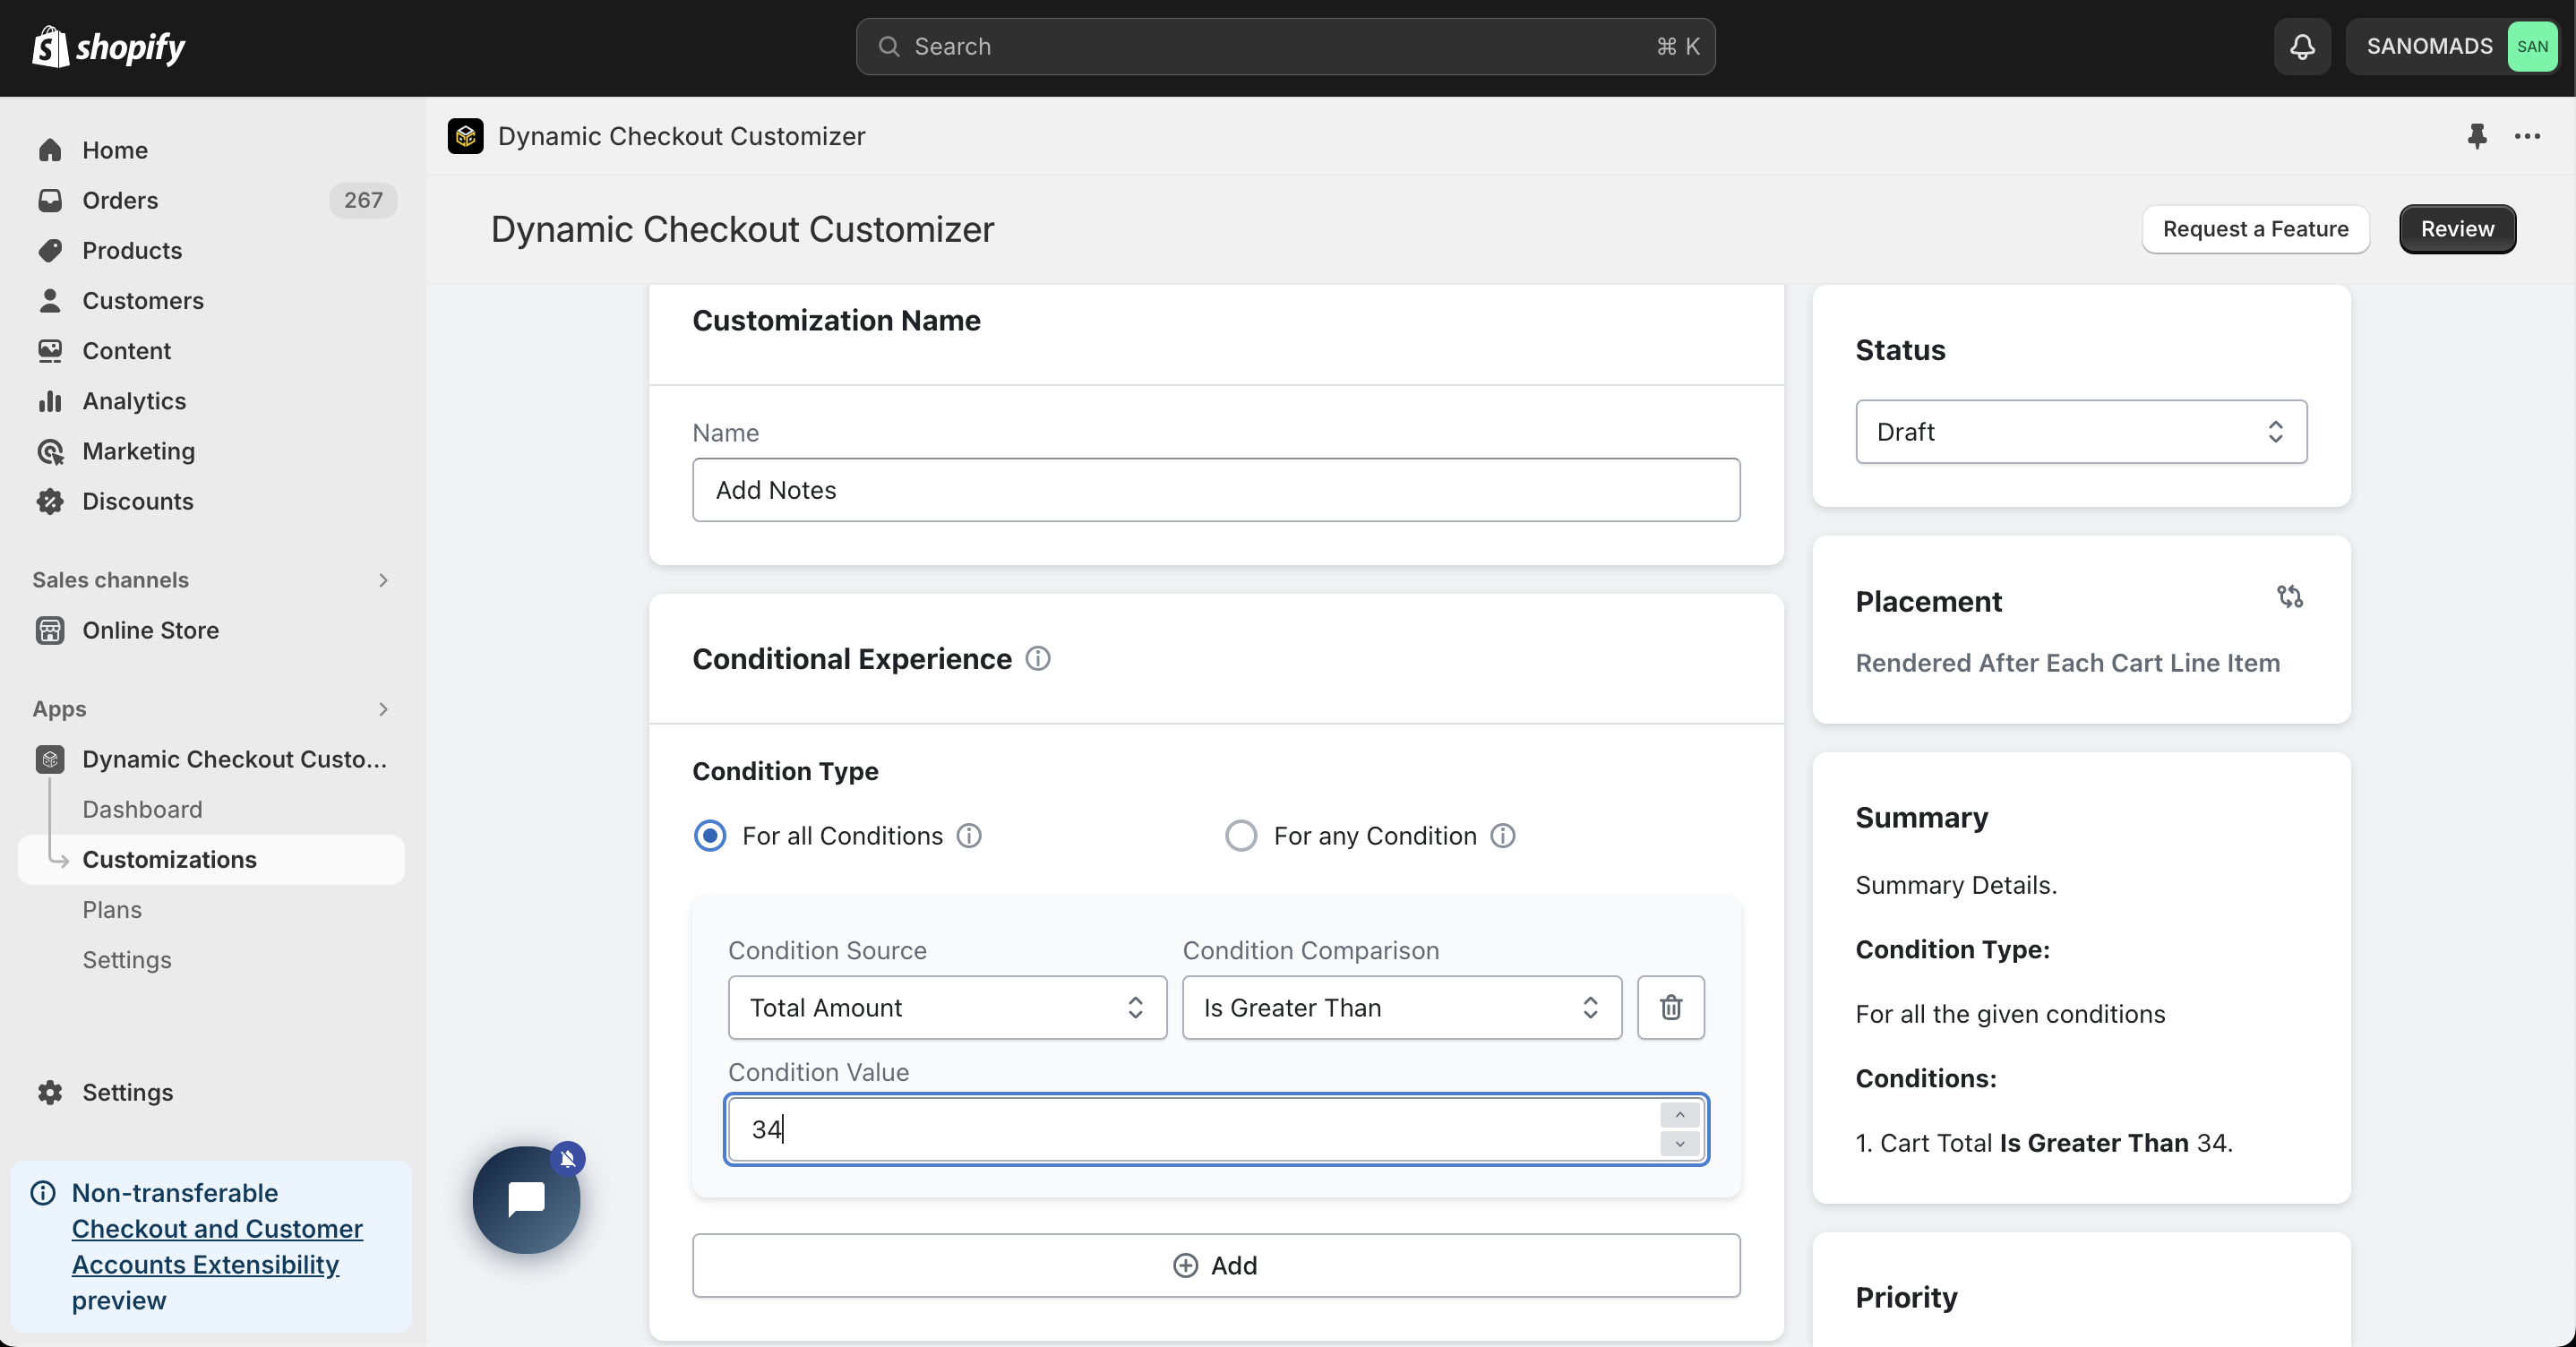
Task: Click the SAN avatar badge
Action: coord(2532,47)
